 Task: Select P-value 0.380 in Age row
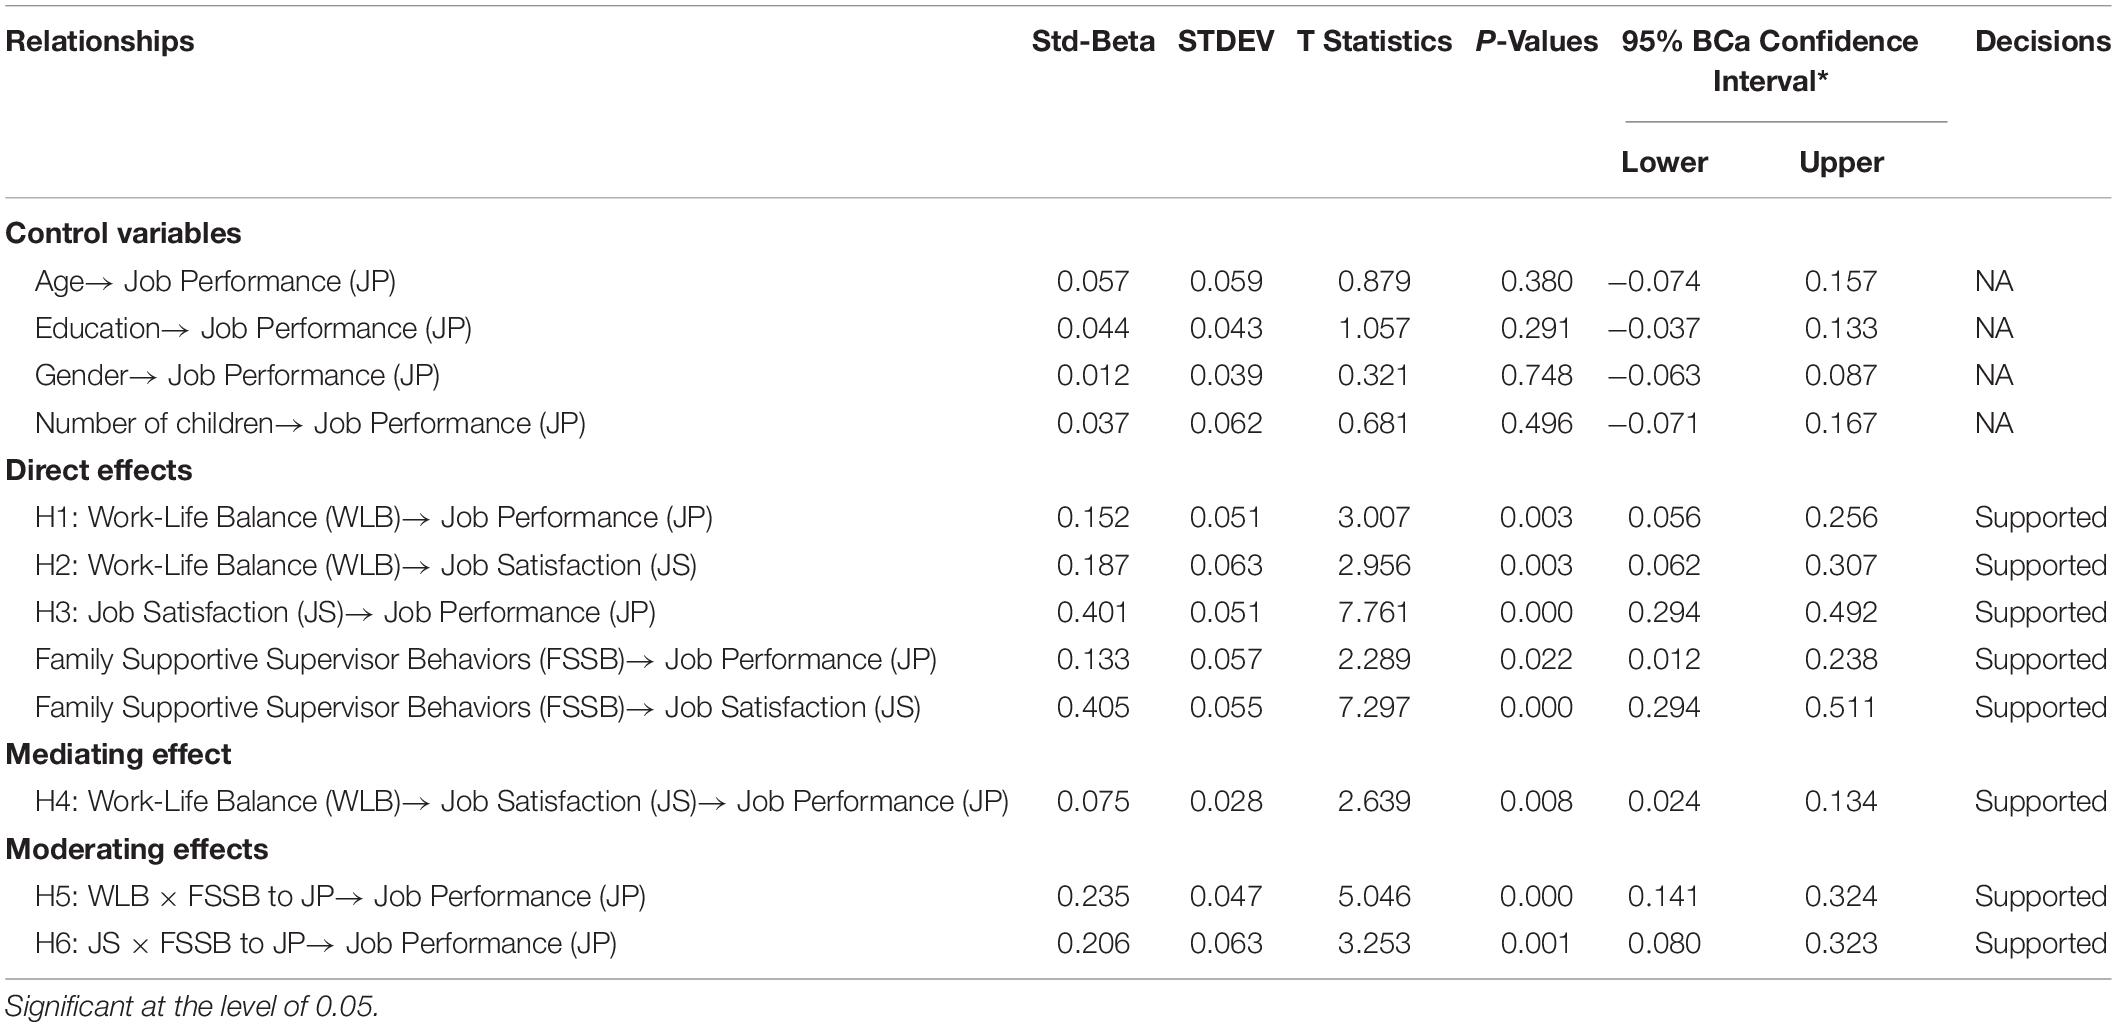pos(1536,282)
